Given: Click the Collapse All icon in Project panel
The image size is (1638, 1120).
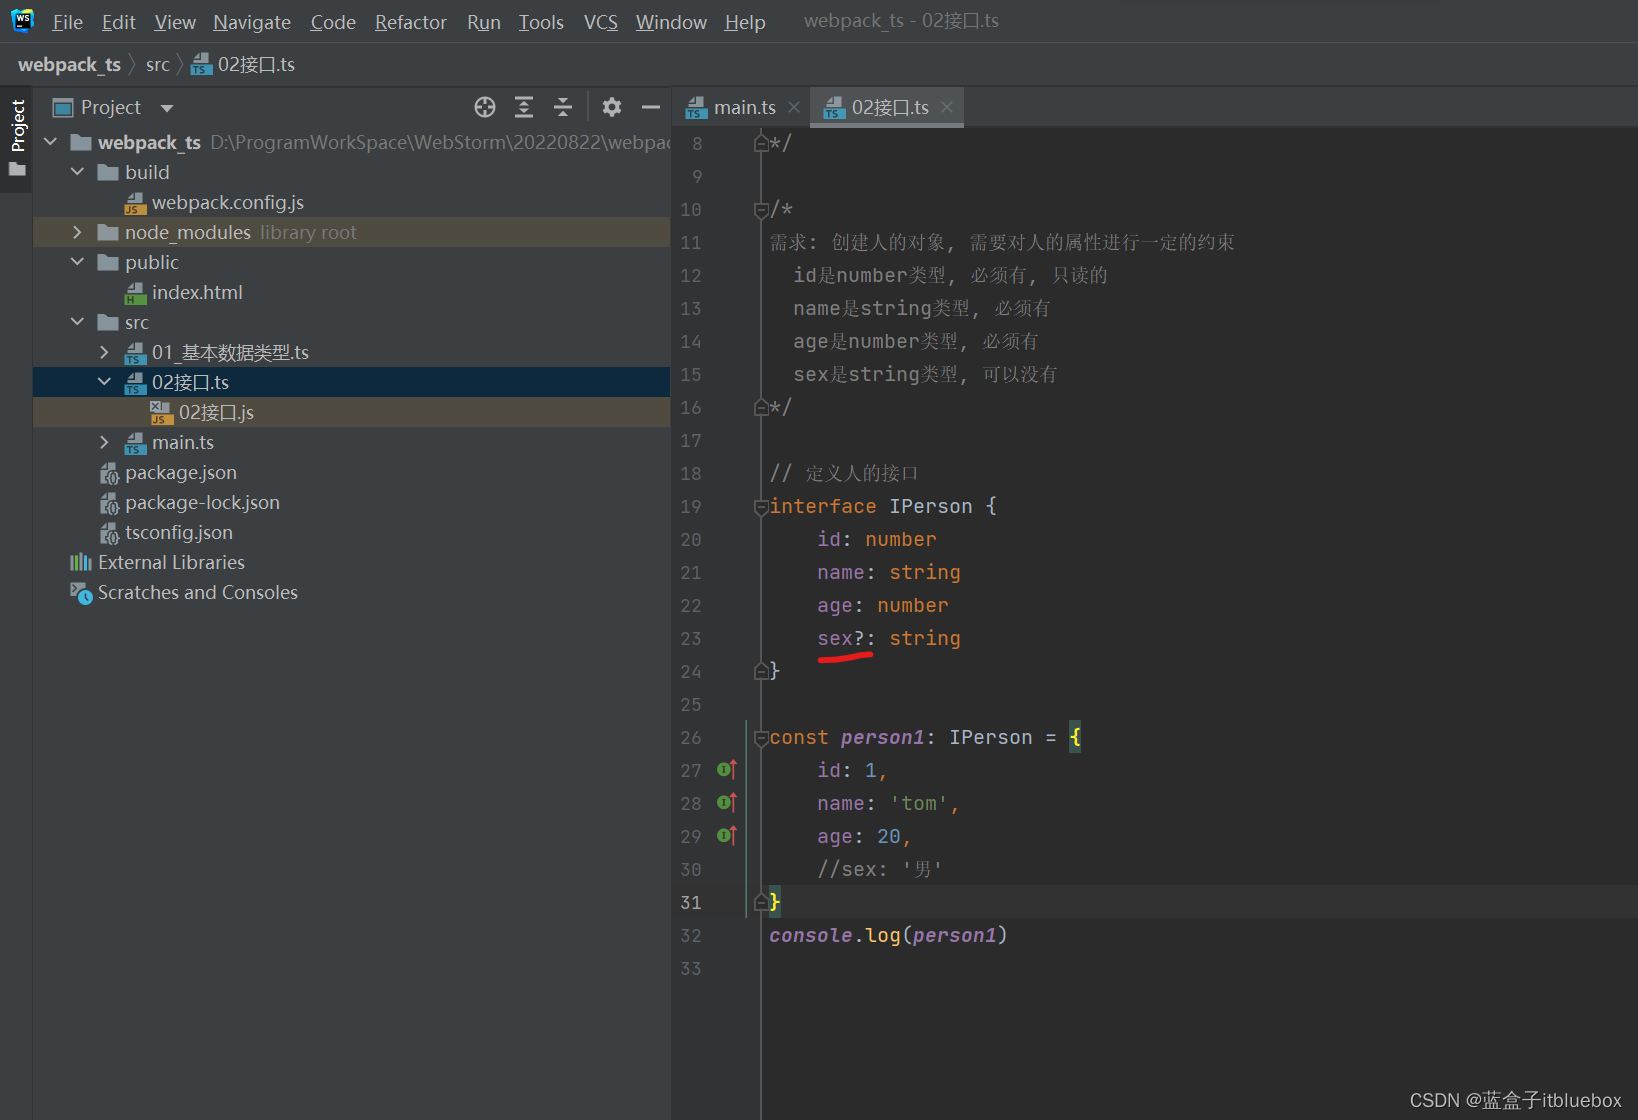Looking at the screenshot, I should pyautogui.click(x=563, y=107).
